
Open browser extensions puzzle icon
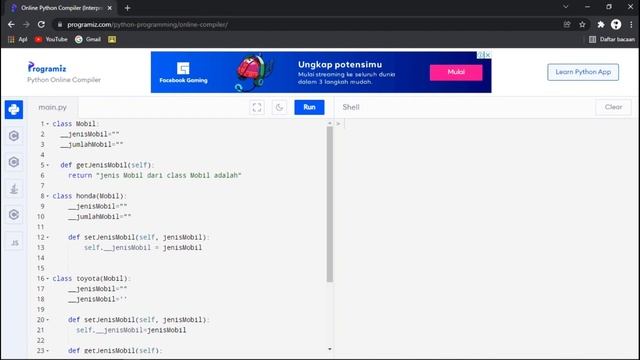pos(600,24)
